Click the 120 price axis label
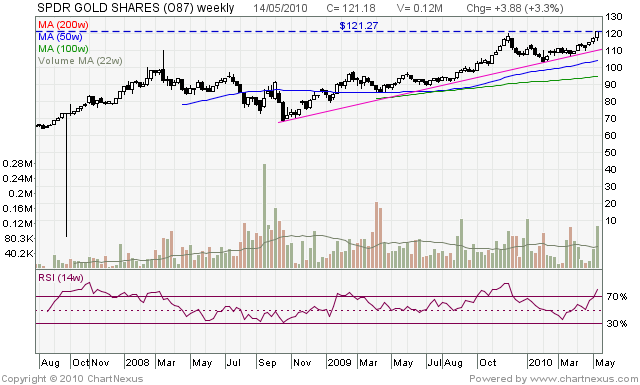The height and width of the screenshot is (385, 640). pyautogui.click(x=614, y=33)
